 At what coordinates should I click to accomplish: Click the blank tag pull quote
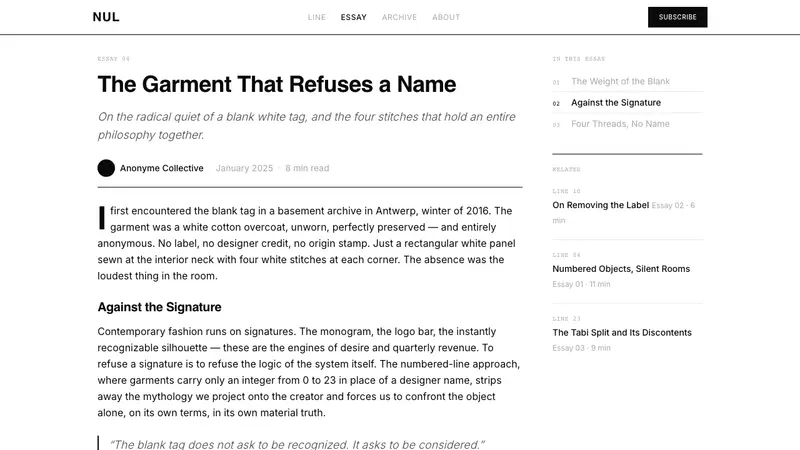point(297,444)
